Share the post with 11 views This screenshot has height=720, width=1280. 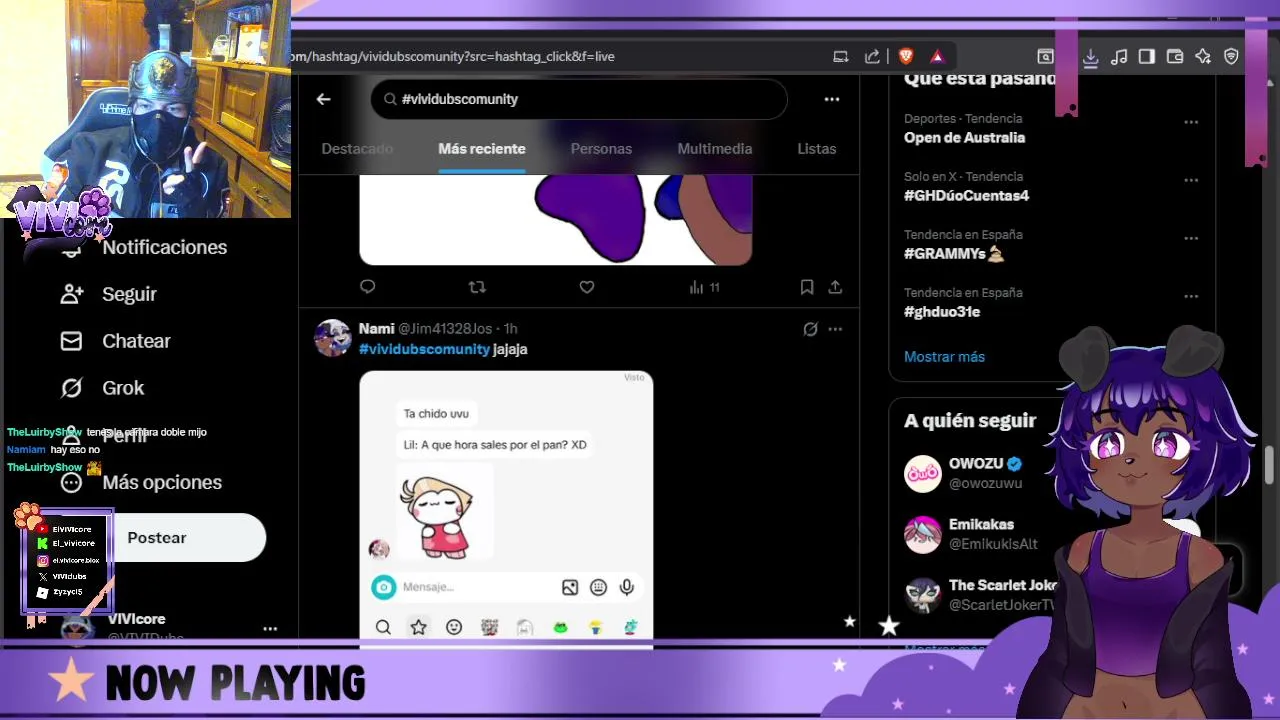835,287
